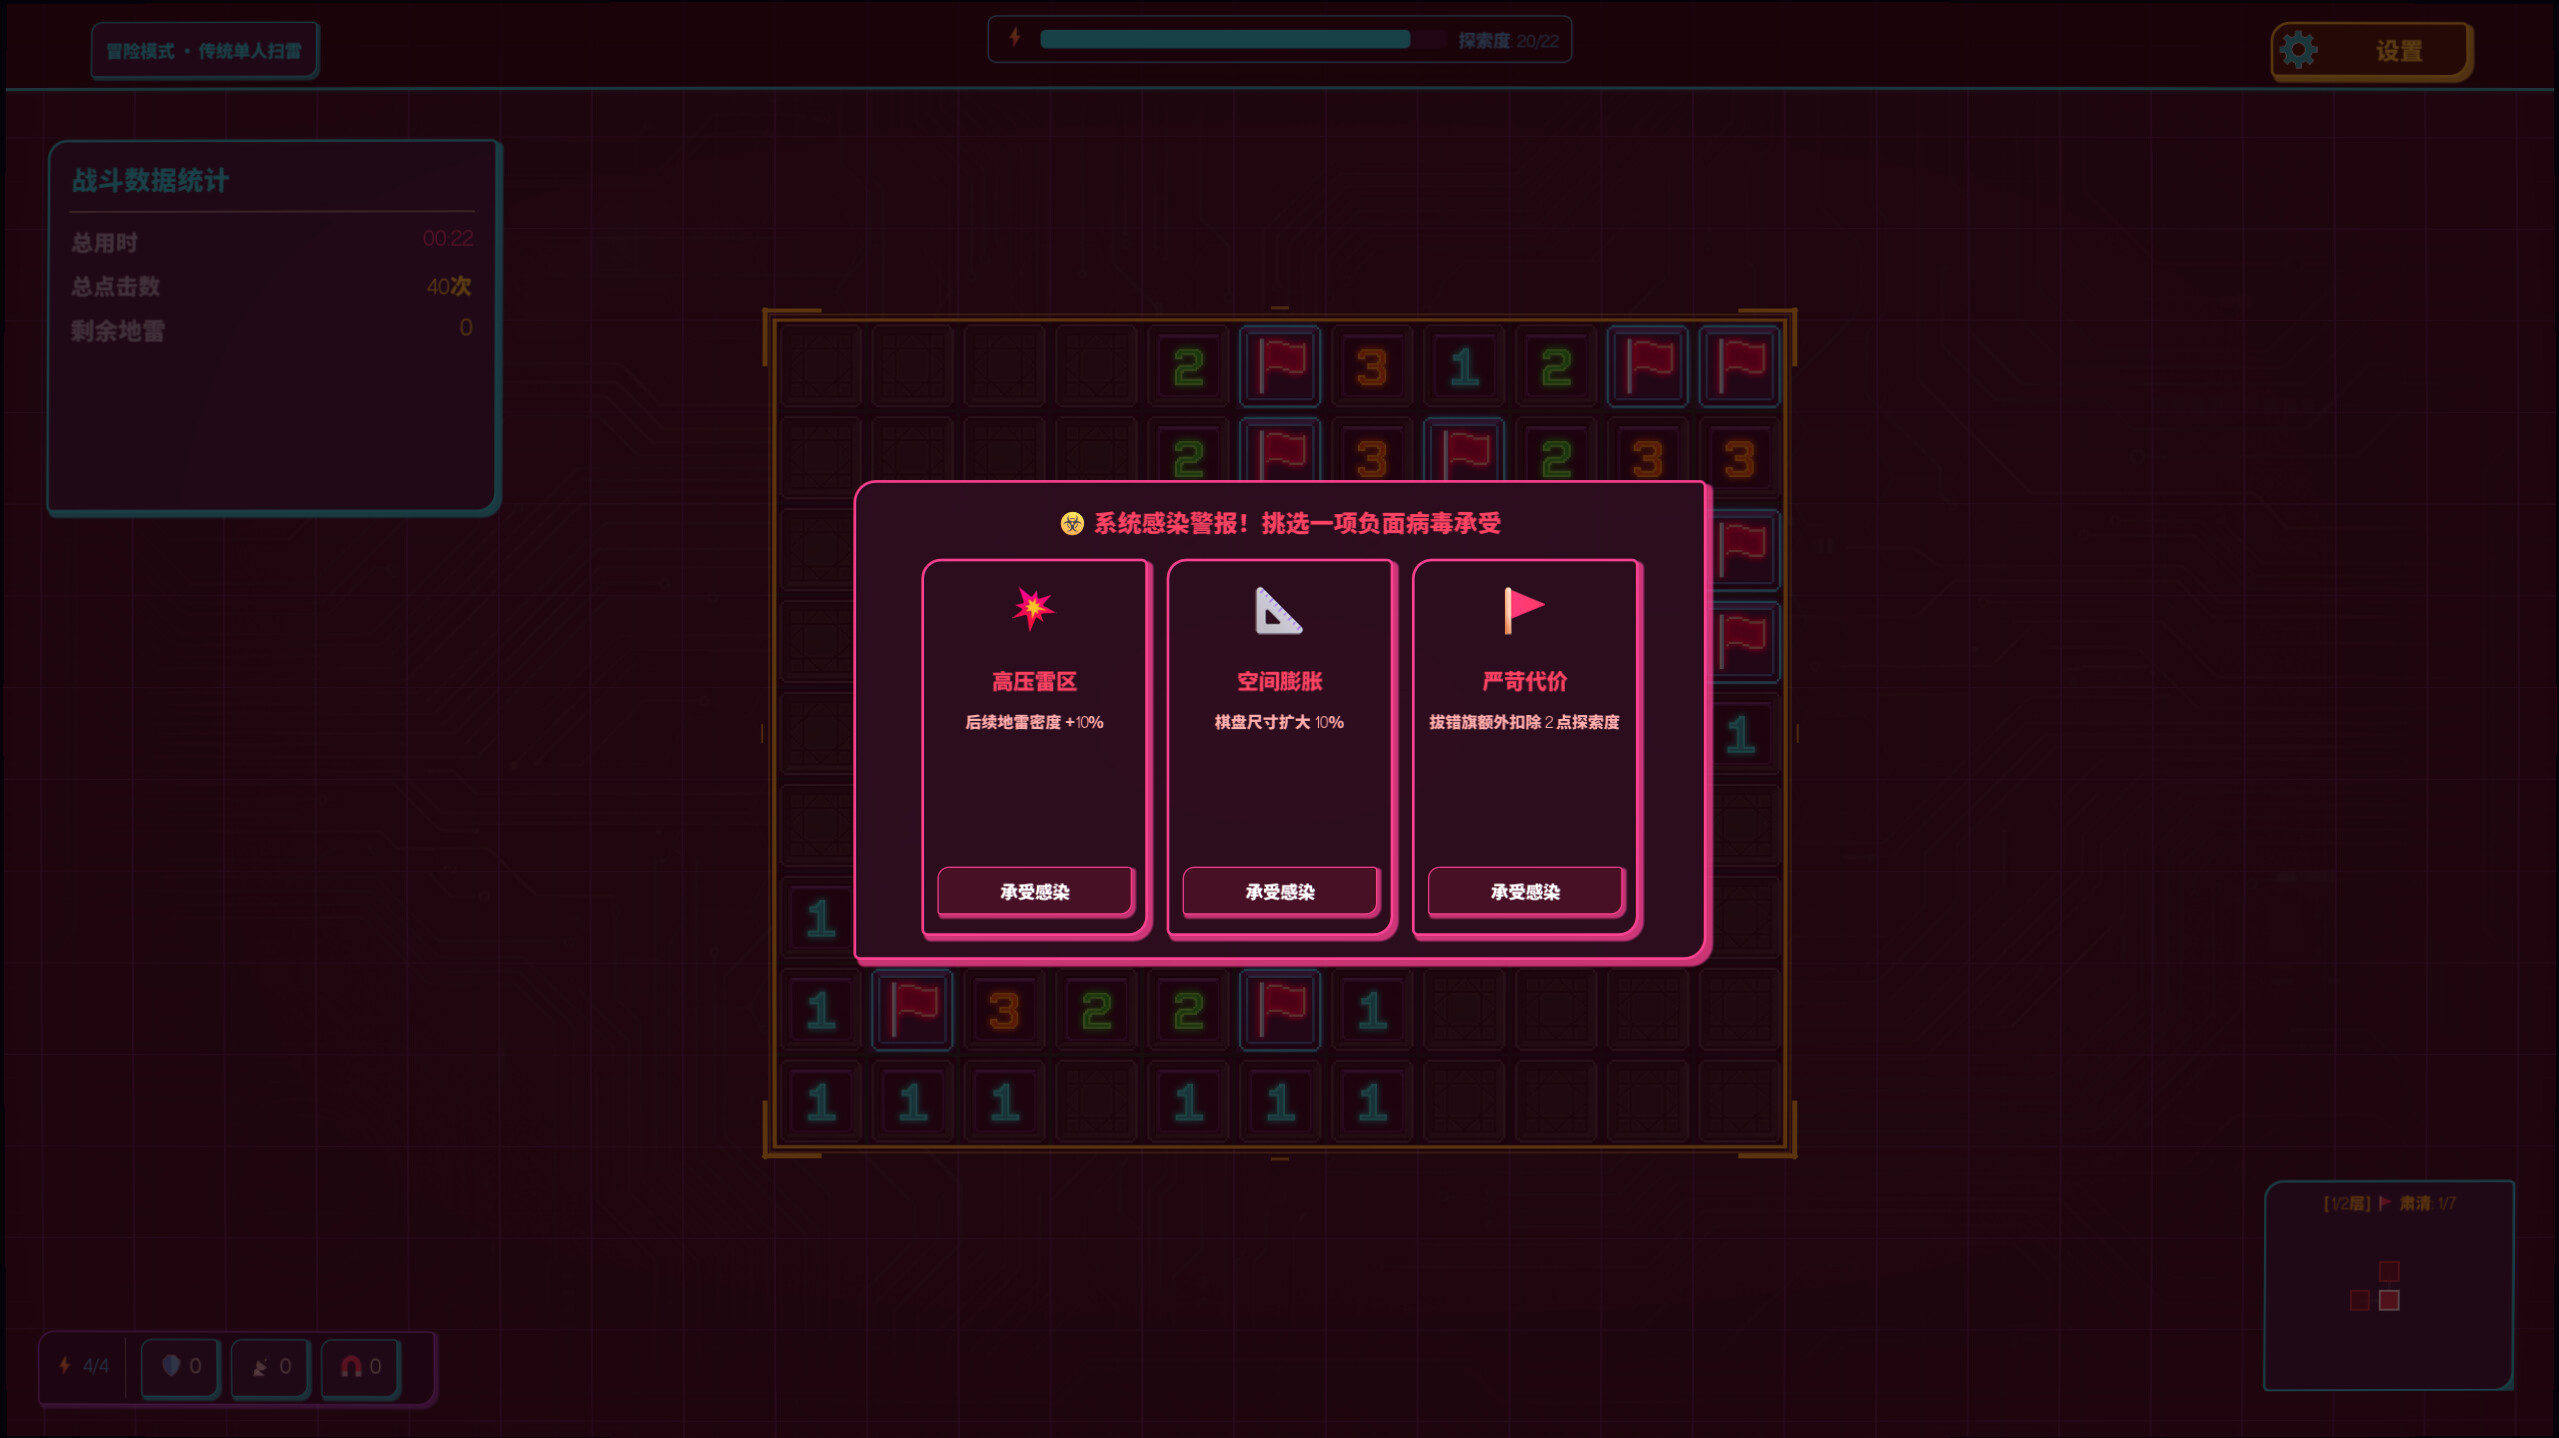Click the lightning energy icon showing 4/4
Viewport: 2559px width, 1438px height.
(x=65, y=1365)
